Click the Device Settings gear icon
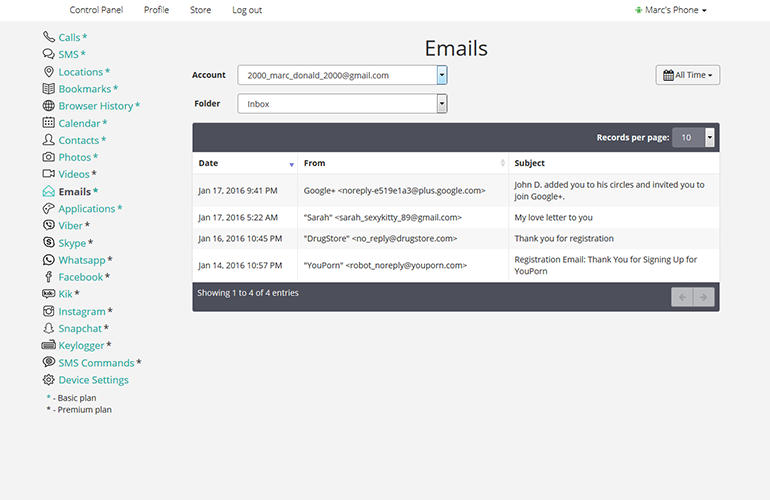The width and height of the screenshot is (770, 500). point(49,380)
